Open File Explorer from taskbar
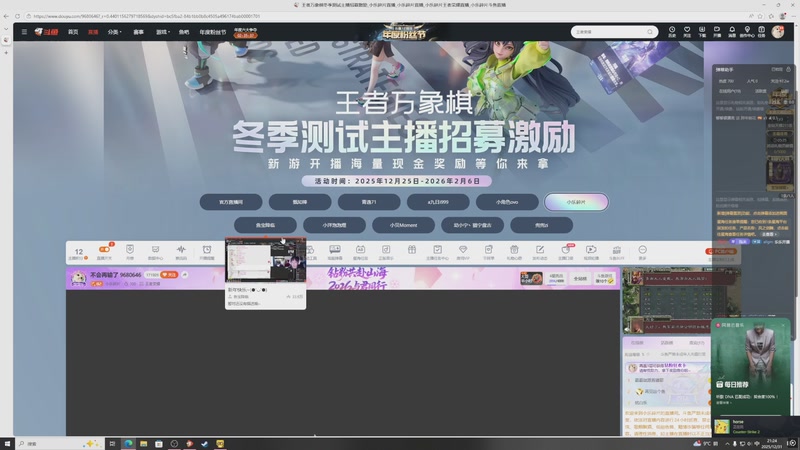 (x=143, y=443)
